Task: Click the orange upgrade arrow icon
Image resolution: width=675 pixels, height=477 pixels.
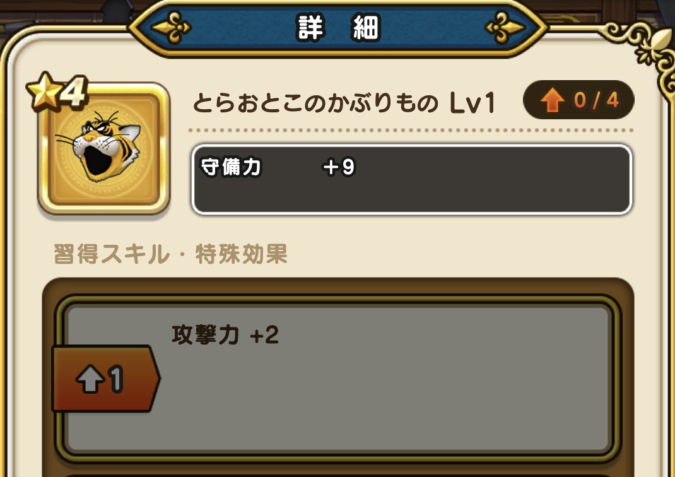Action: [553, 100]
